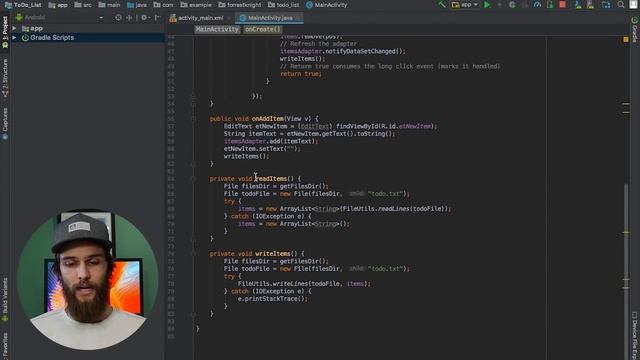Click MainActivity breadcrumb in navigation bar

(x=327, y=5)
